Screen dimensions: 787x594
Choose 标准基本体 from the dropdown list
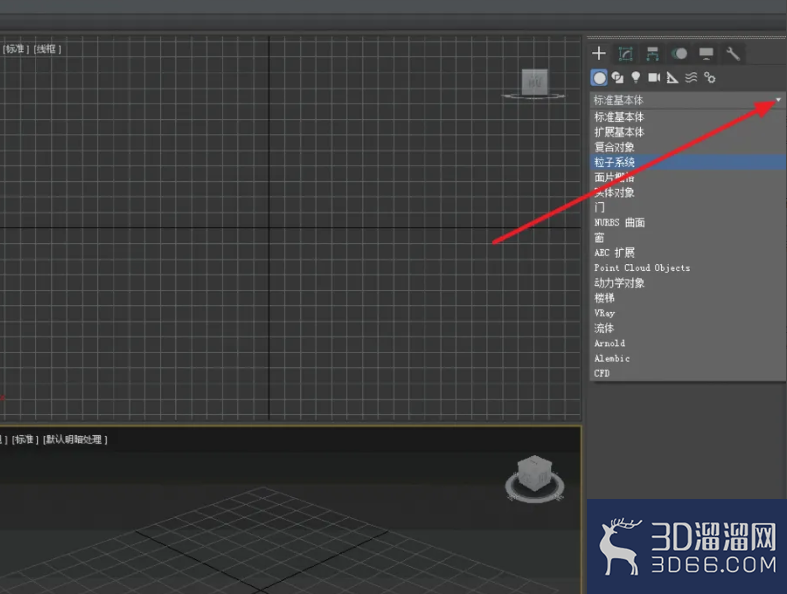click(x=688, y=117)
